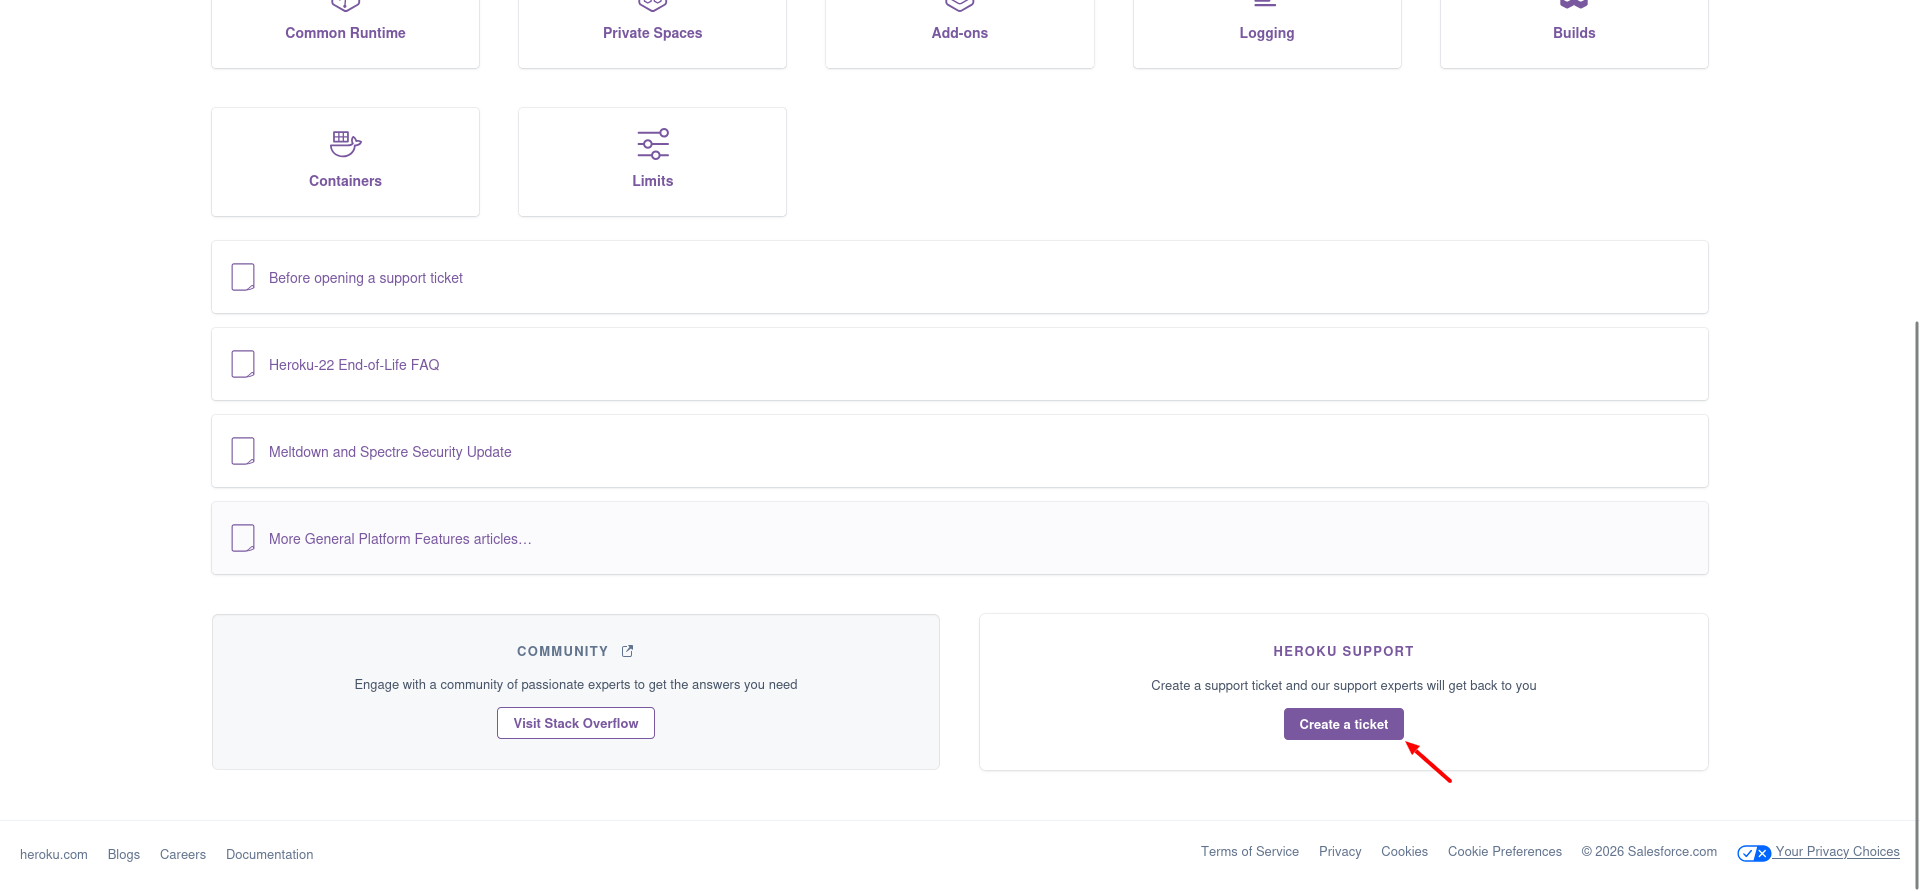Open the Limits sliders icon card
The width and height of the screenshot is (1920, 891).
[x=652, y=162]
